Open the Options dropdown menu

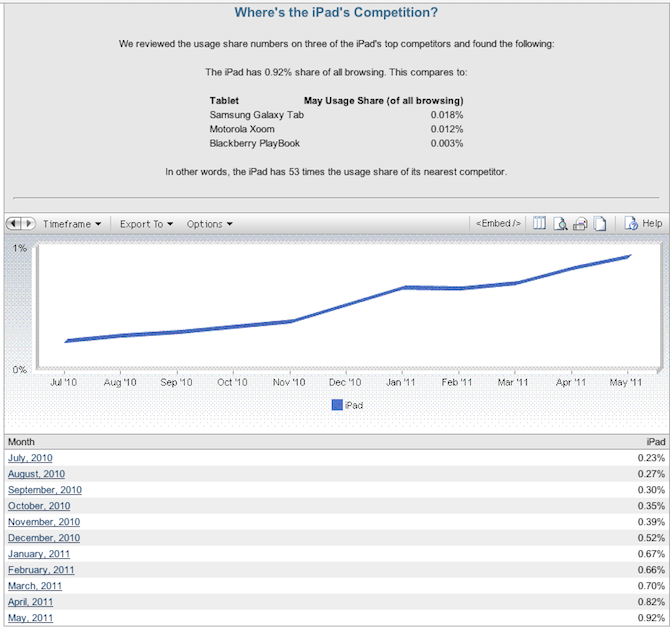coord(209,224)
